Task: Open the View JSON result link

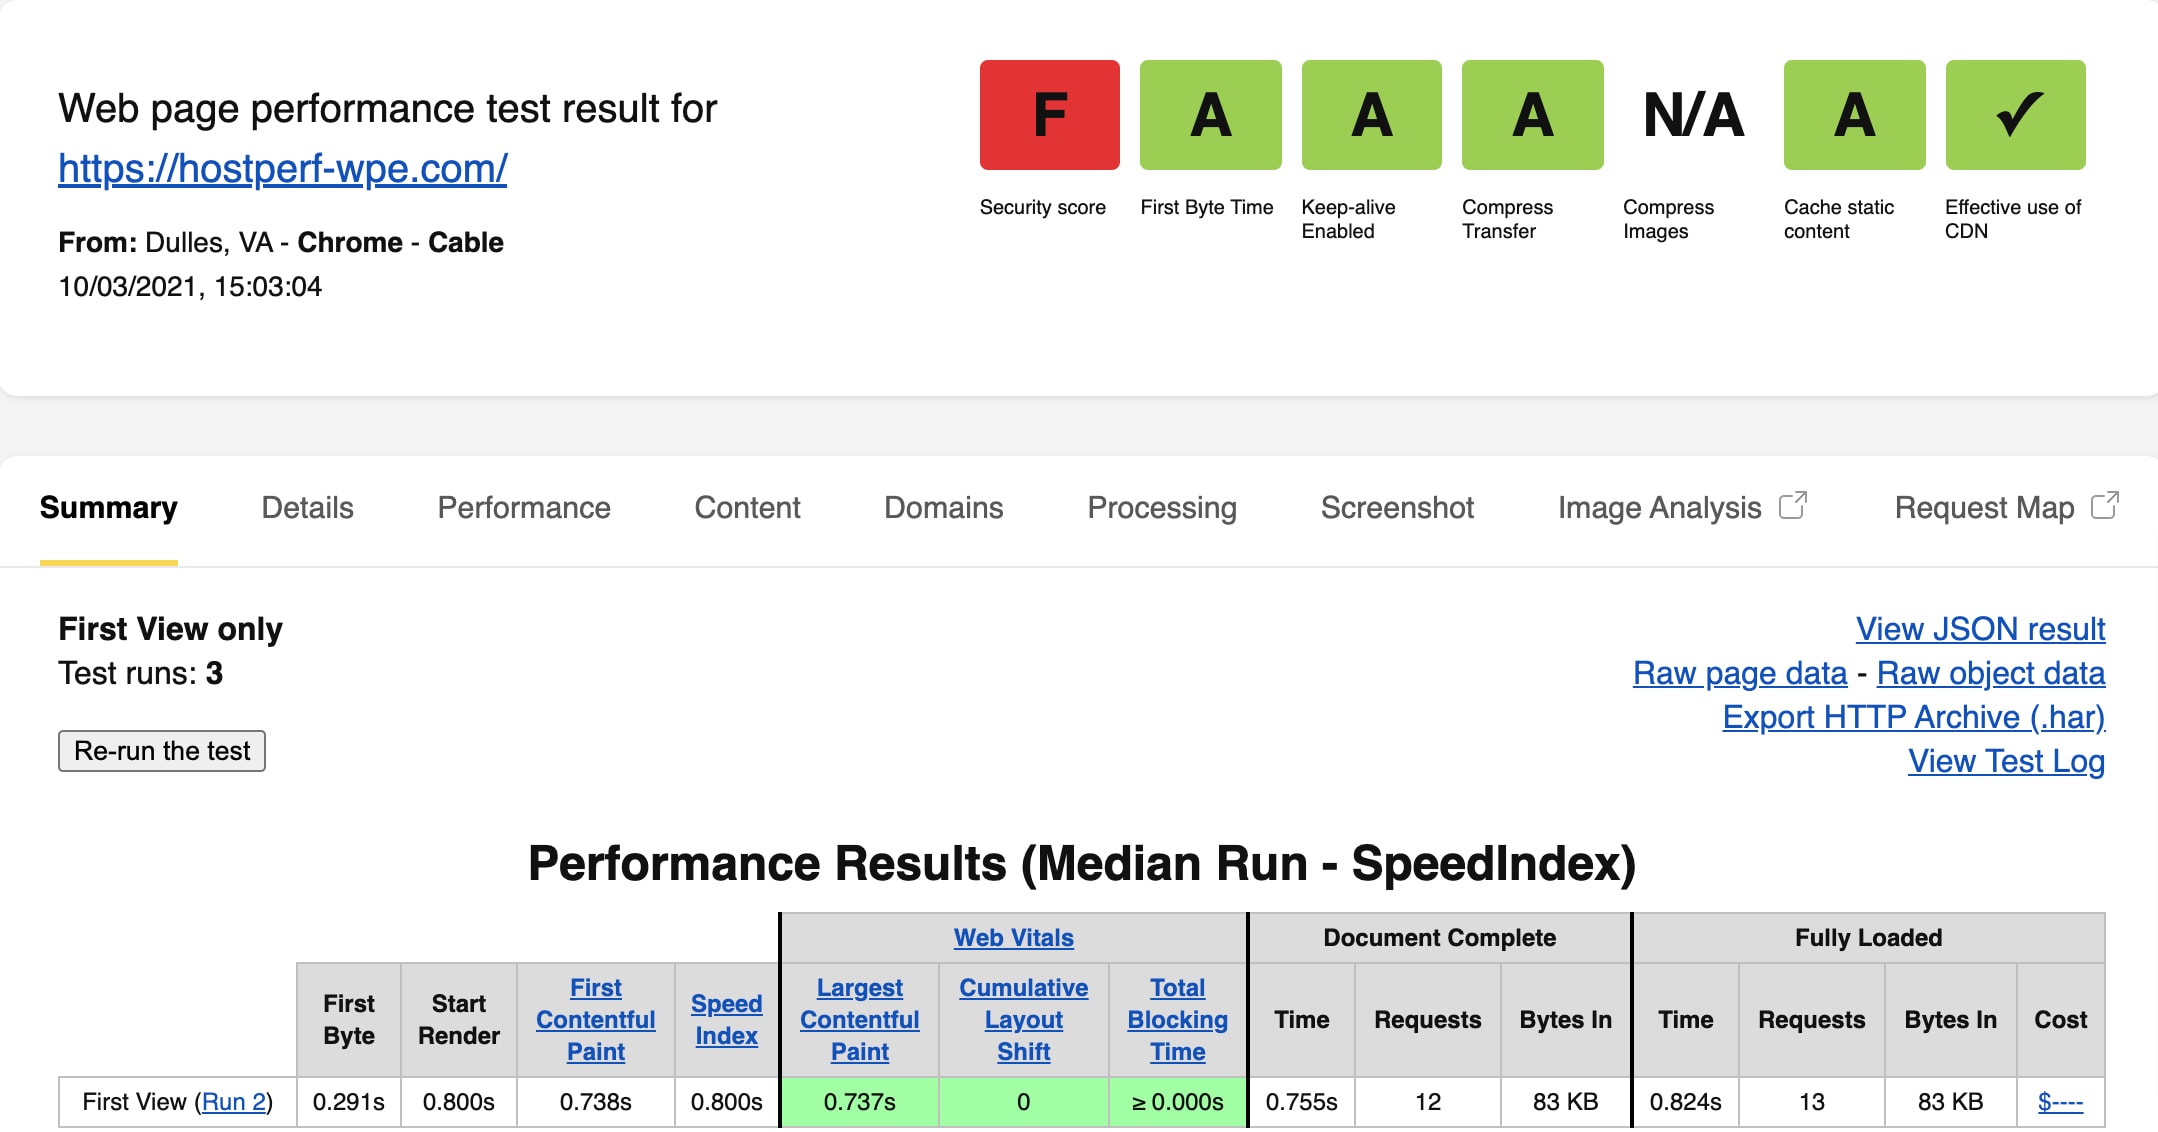Action: point(1980,629)
